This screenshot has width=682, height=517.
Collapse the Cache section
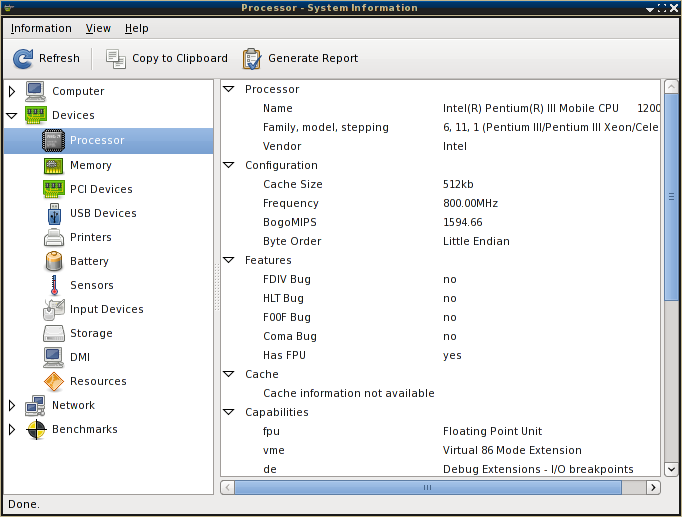[229, 374]
